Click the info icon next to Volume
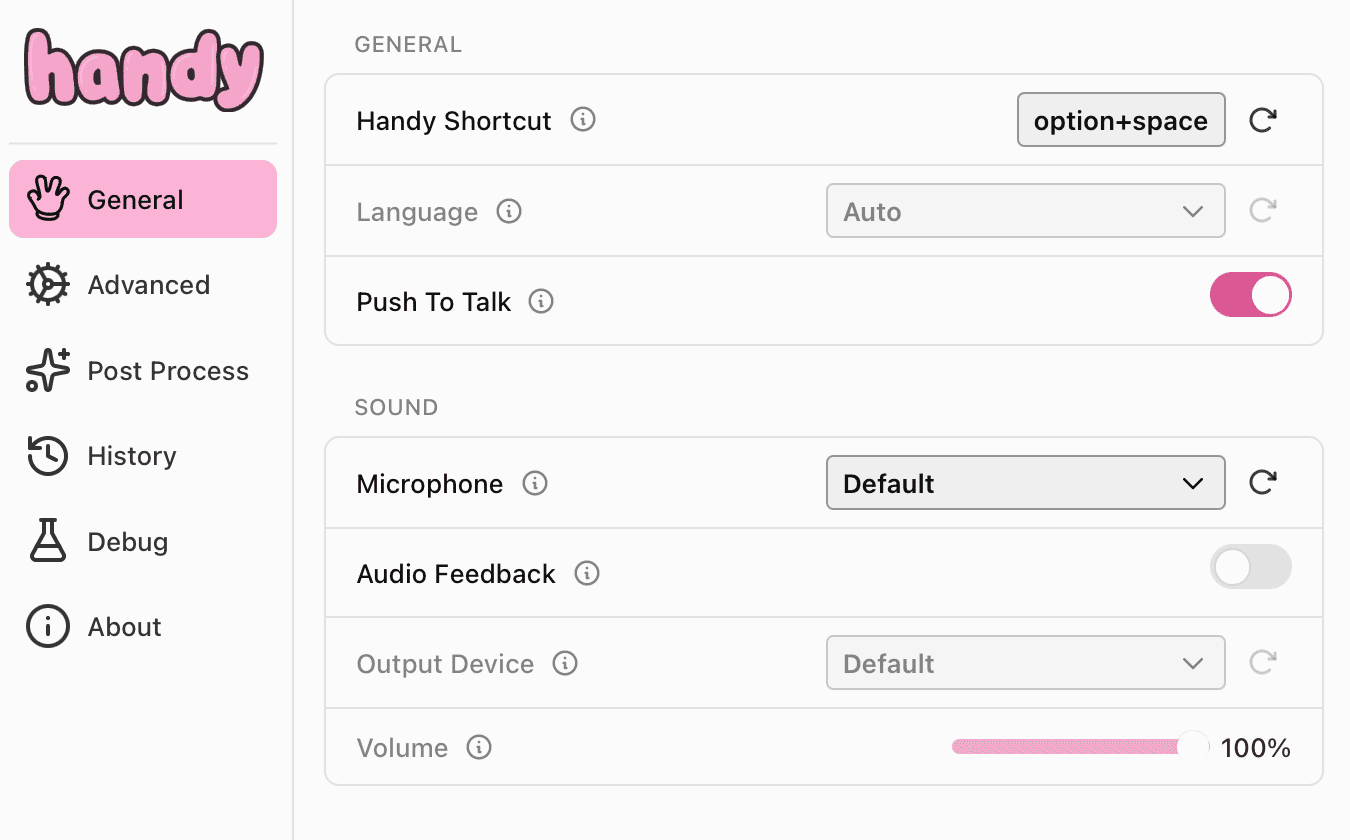The width and height of the screenshot is (1350, 840). (x=479, y=748)
